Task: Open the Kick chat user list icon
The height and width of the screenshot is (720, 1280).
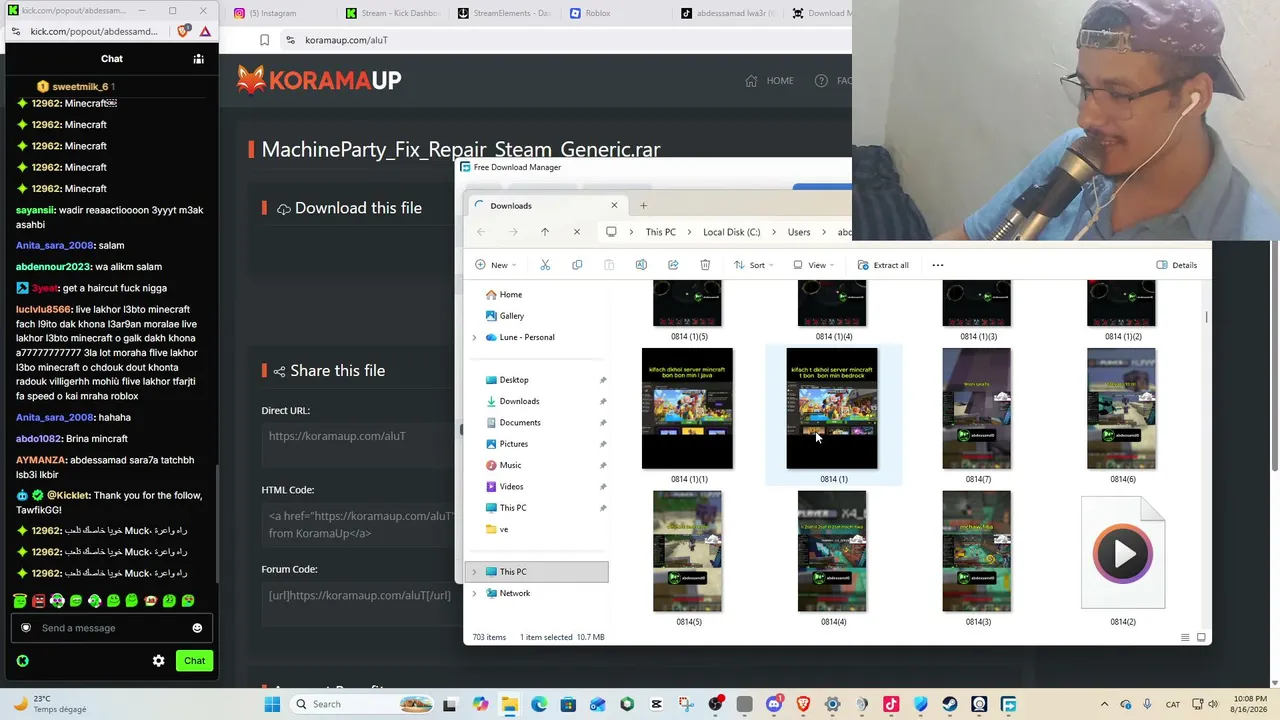Action: pos(198,59)
